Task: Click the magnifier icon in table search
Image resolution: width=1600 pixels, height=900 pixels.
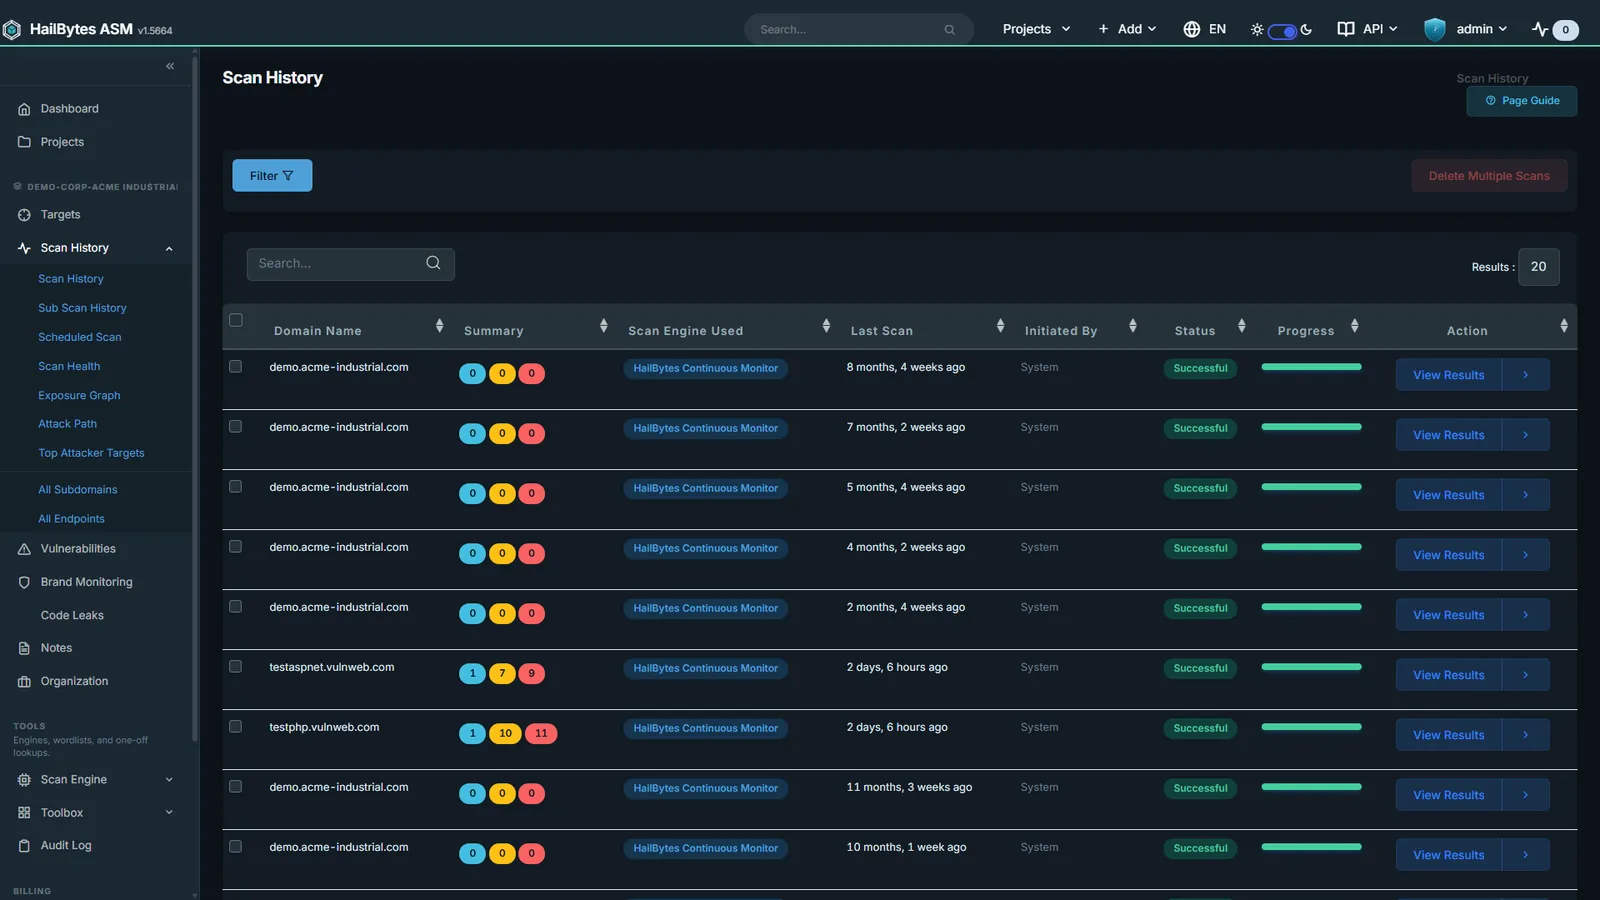Action: coord(433,263)
